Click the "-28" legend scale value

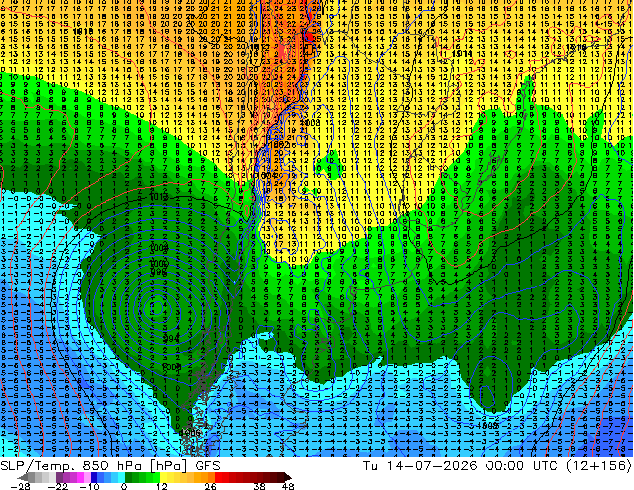click(x=20, y=486)
